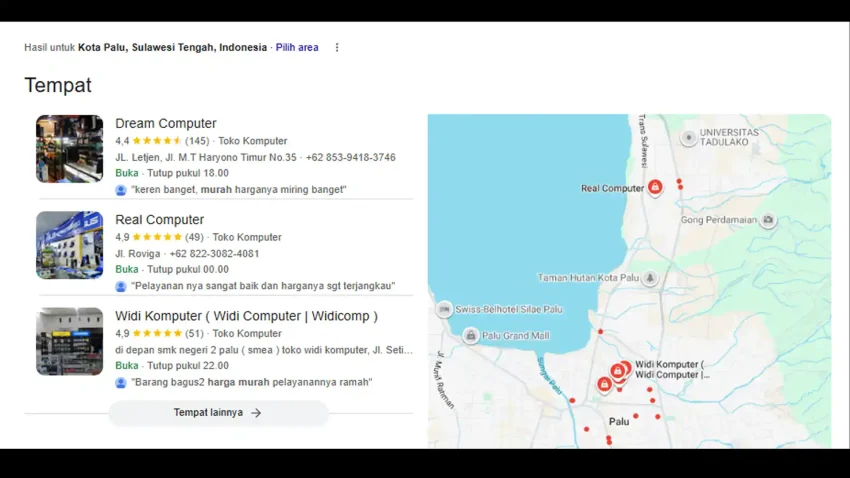Click the phone number +62 853-9418-3746

(351, 157)
